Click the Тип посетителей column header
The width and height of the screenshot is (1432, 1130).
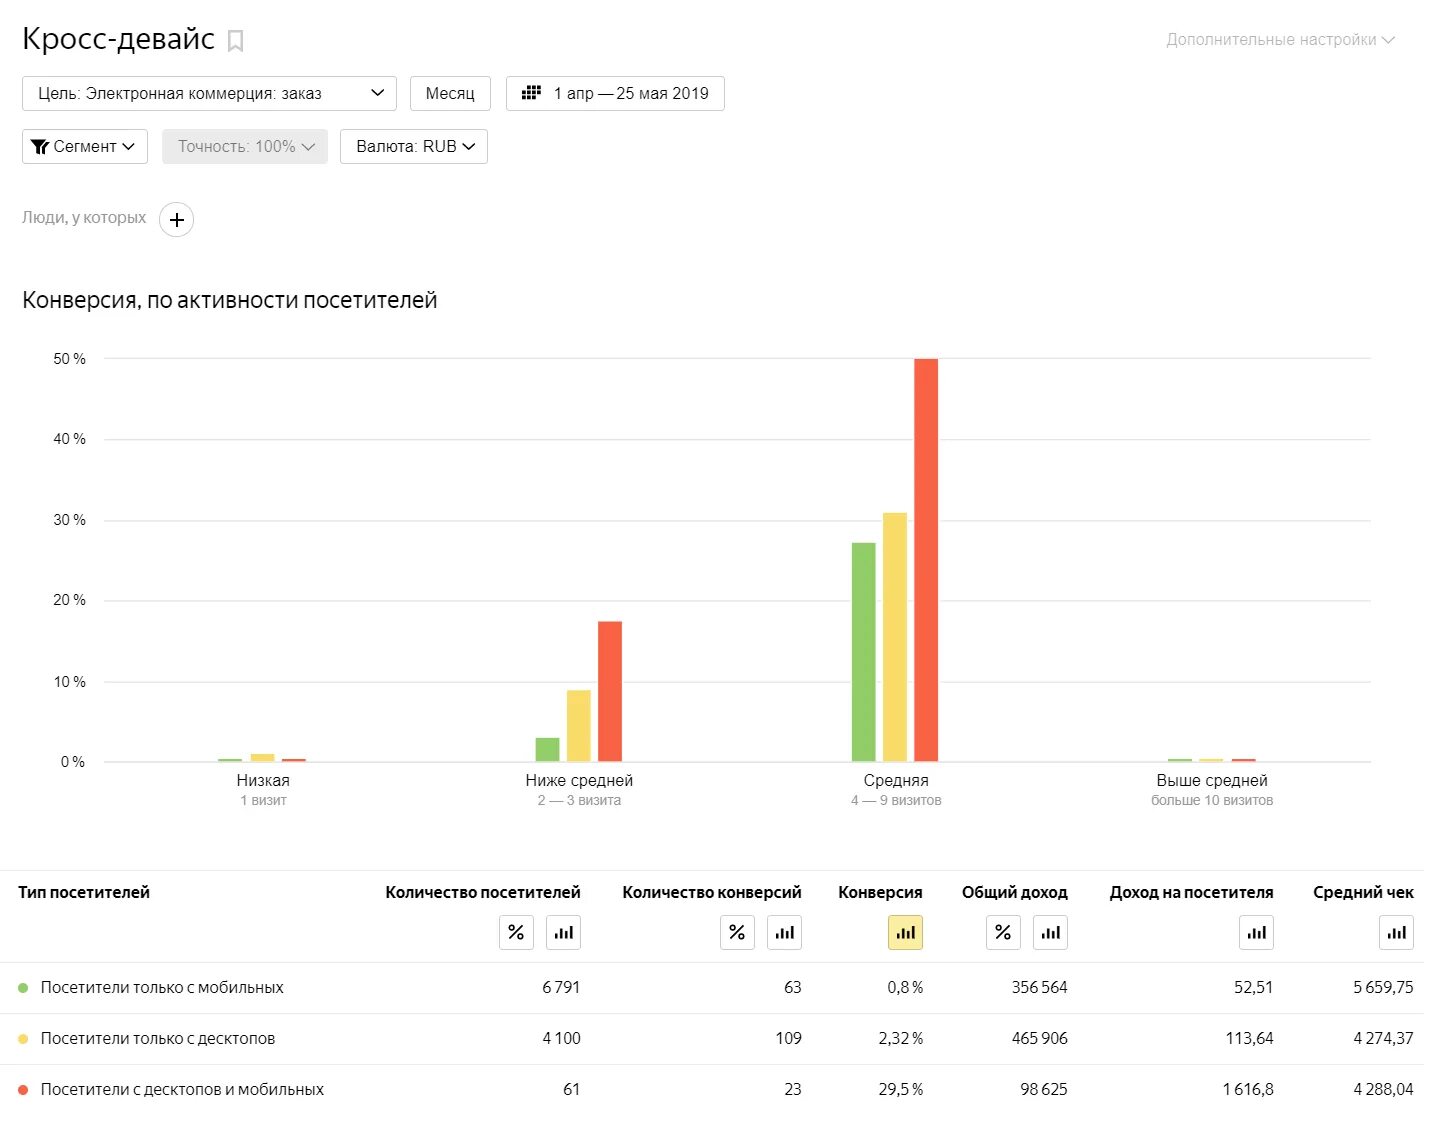tap(84, 892)
